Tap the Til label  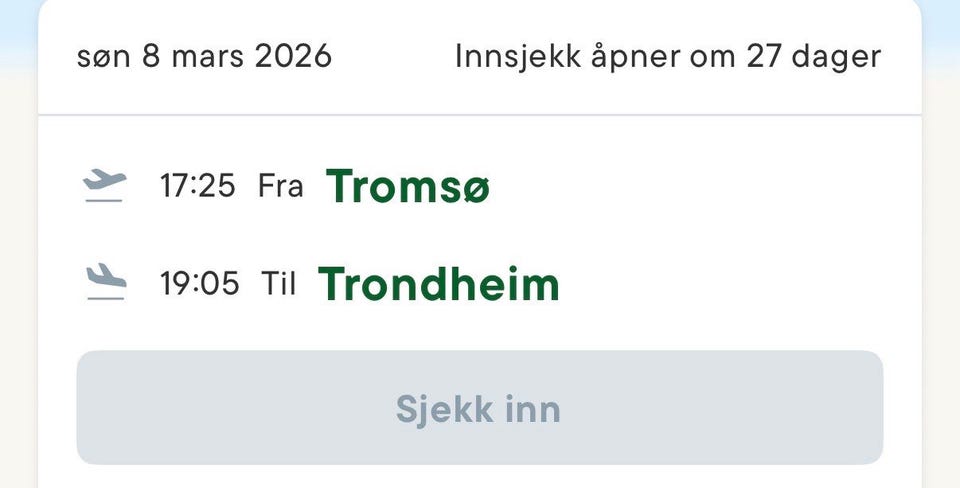point(279,284)
